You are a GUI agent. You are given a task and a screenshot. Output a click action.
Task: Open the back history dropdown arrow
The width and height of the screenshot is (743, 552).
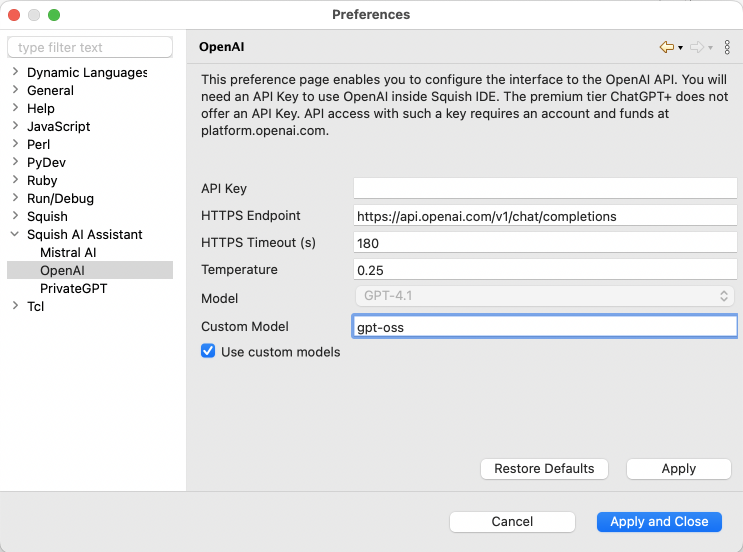pyautogui.click(x=680, y=48)
